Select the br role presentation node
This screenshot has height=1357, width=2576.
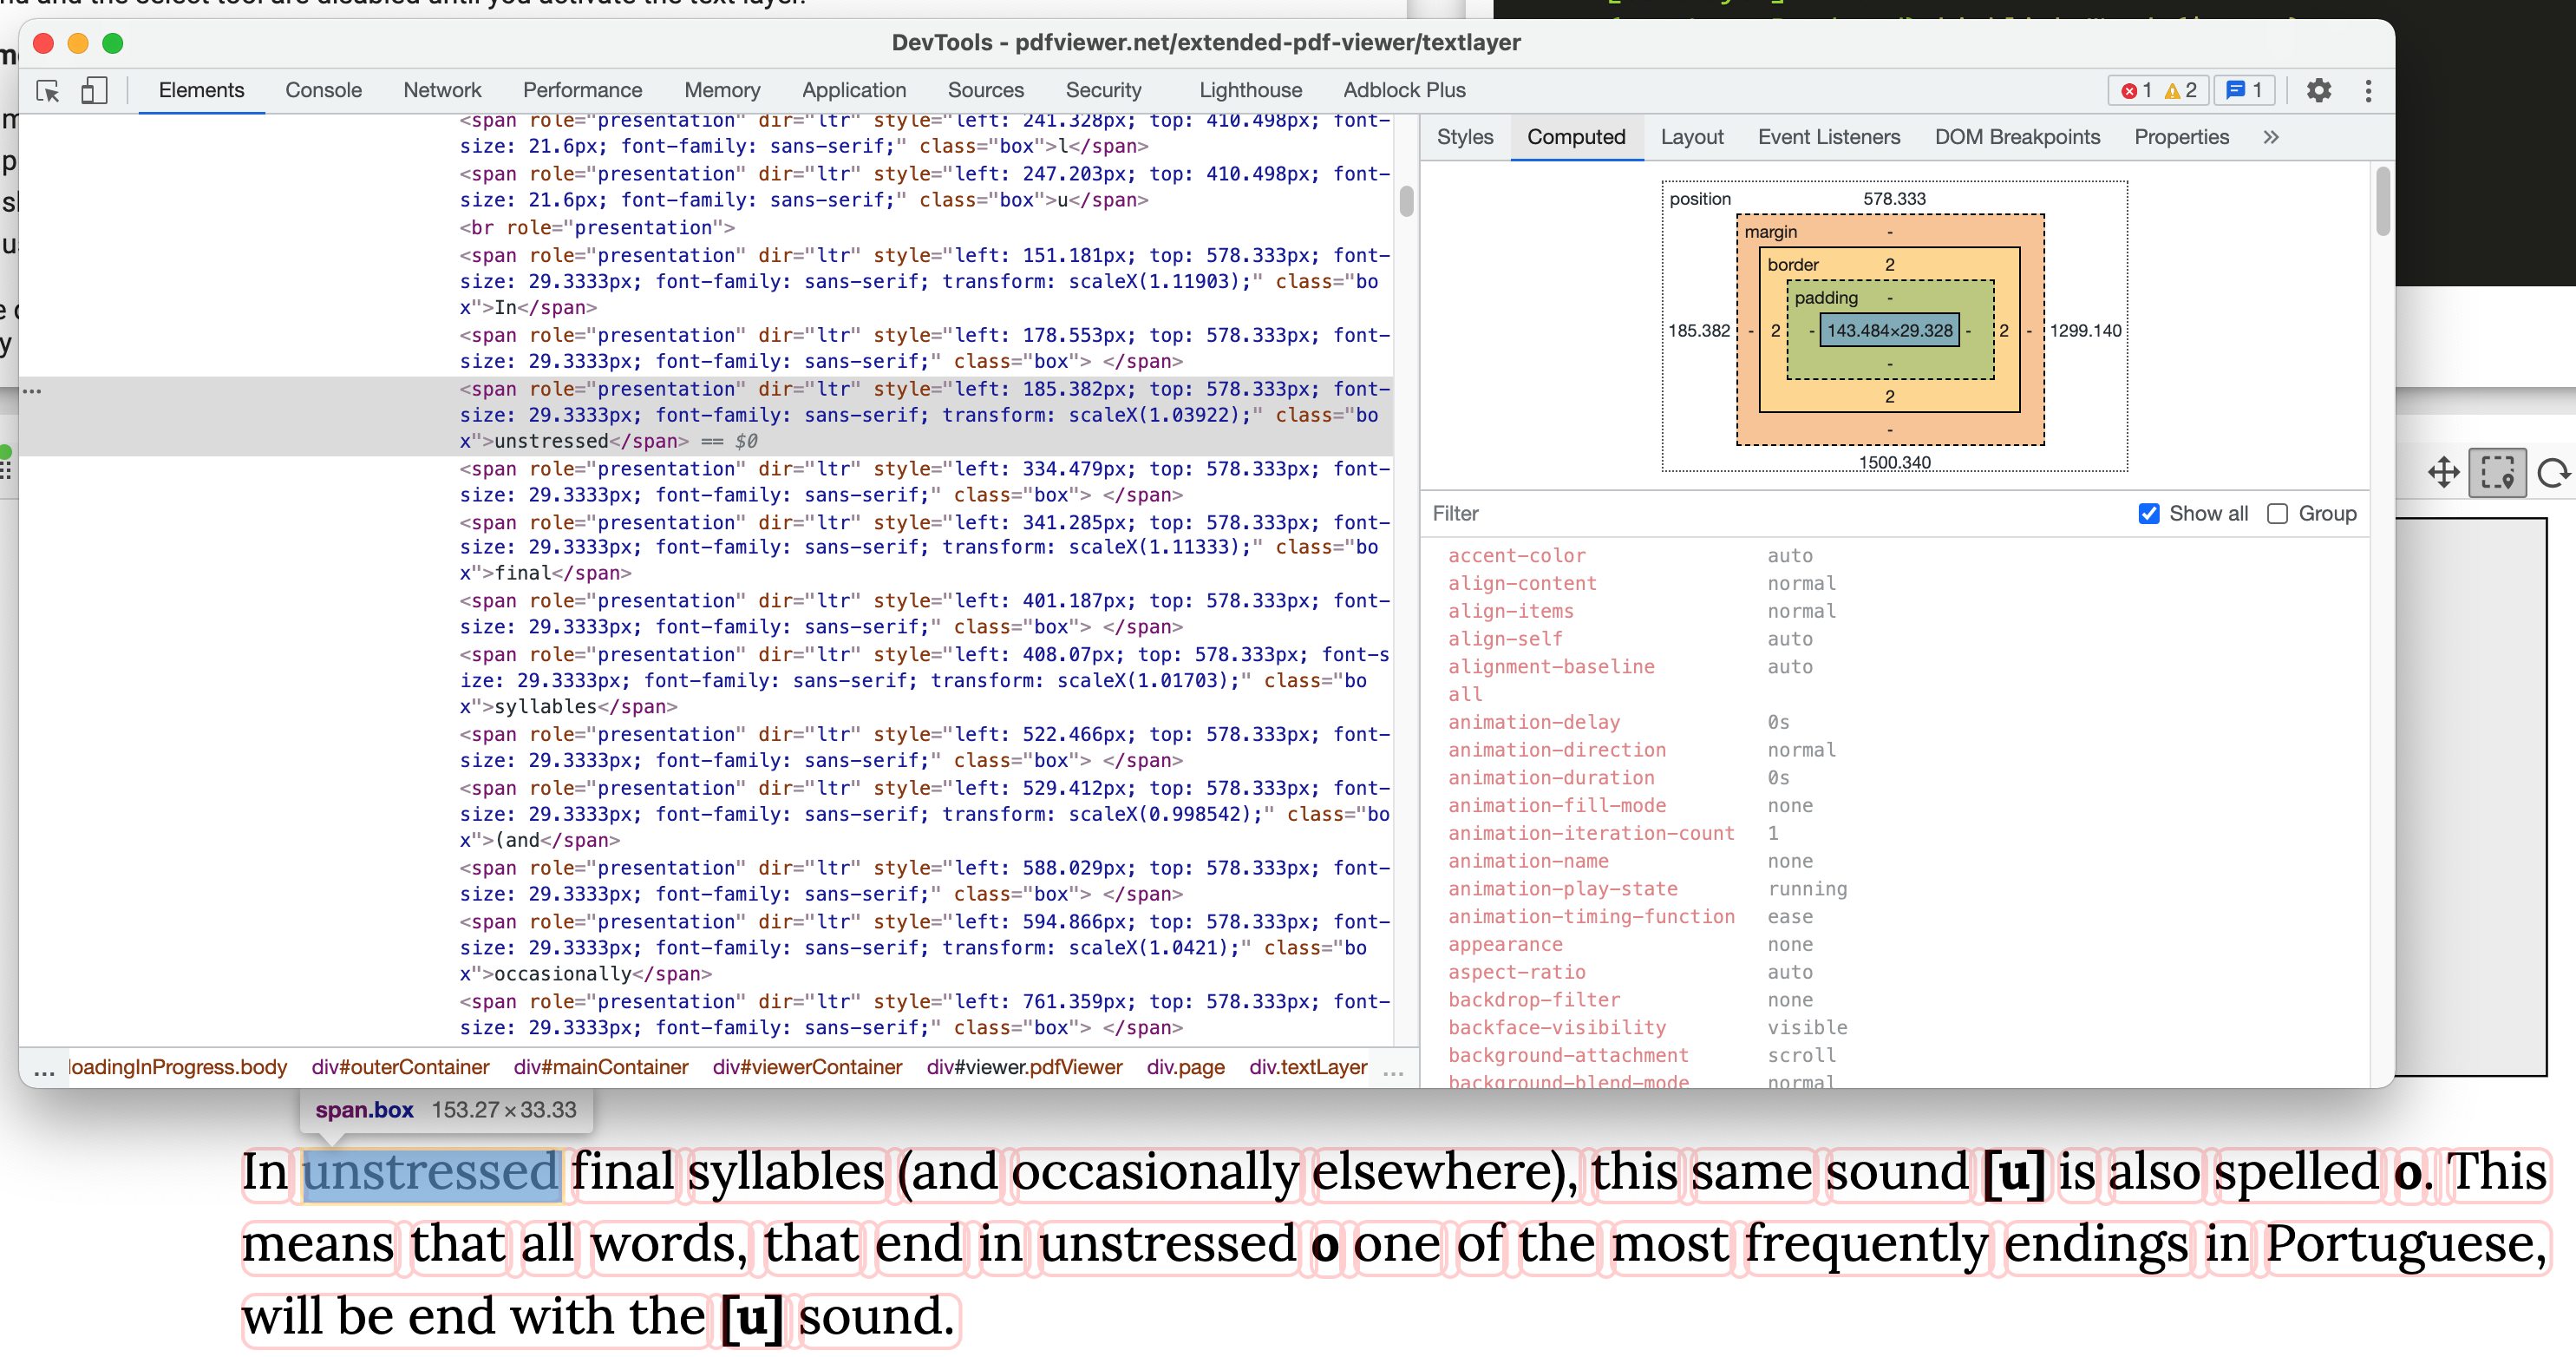pyautogui.click(x=597, y=228)
